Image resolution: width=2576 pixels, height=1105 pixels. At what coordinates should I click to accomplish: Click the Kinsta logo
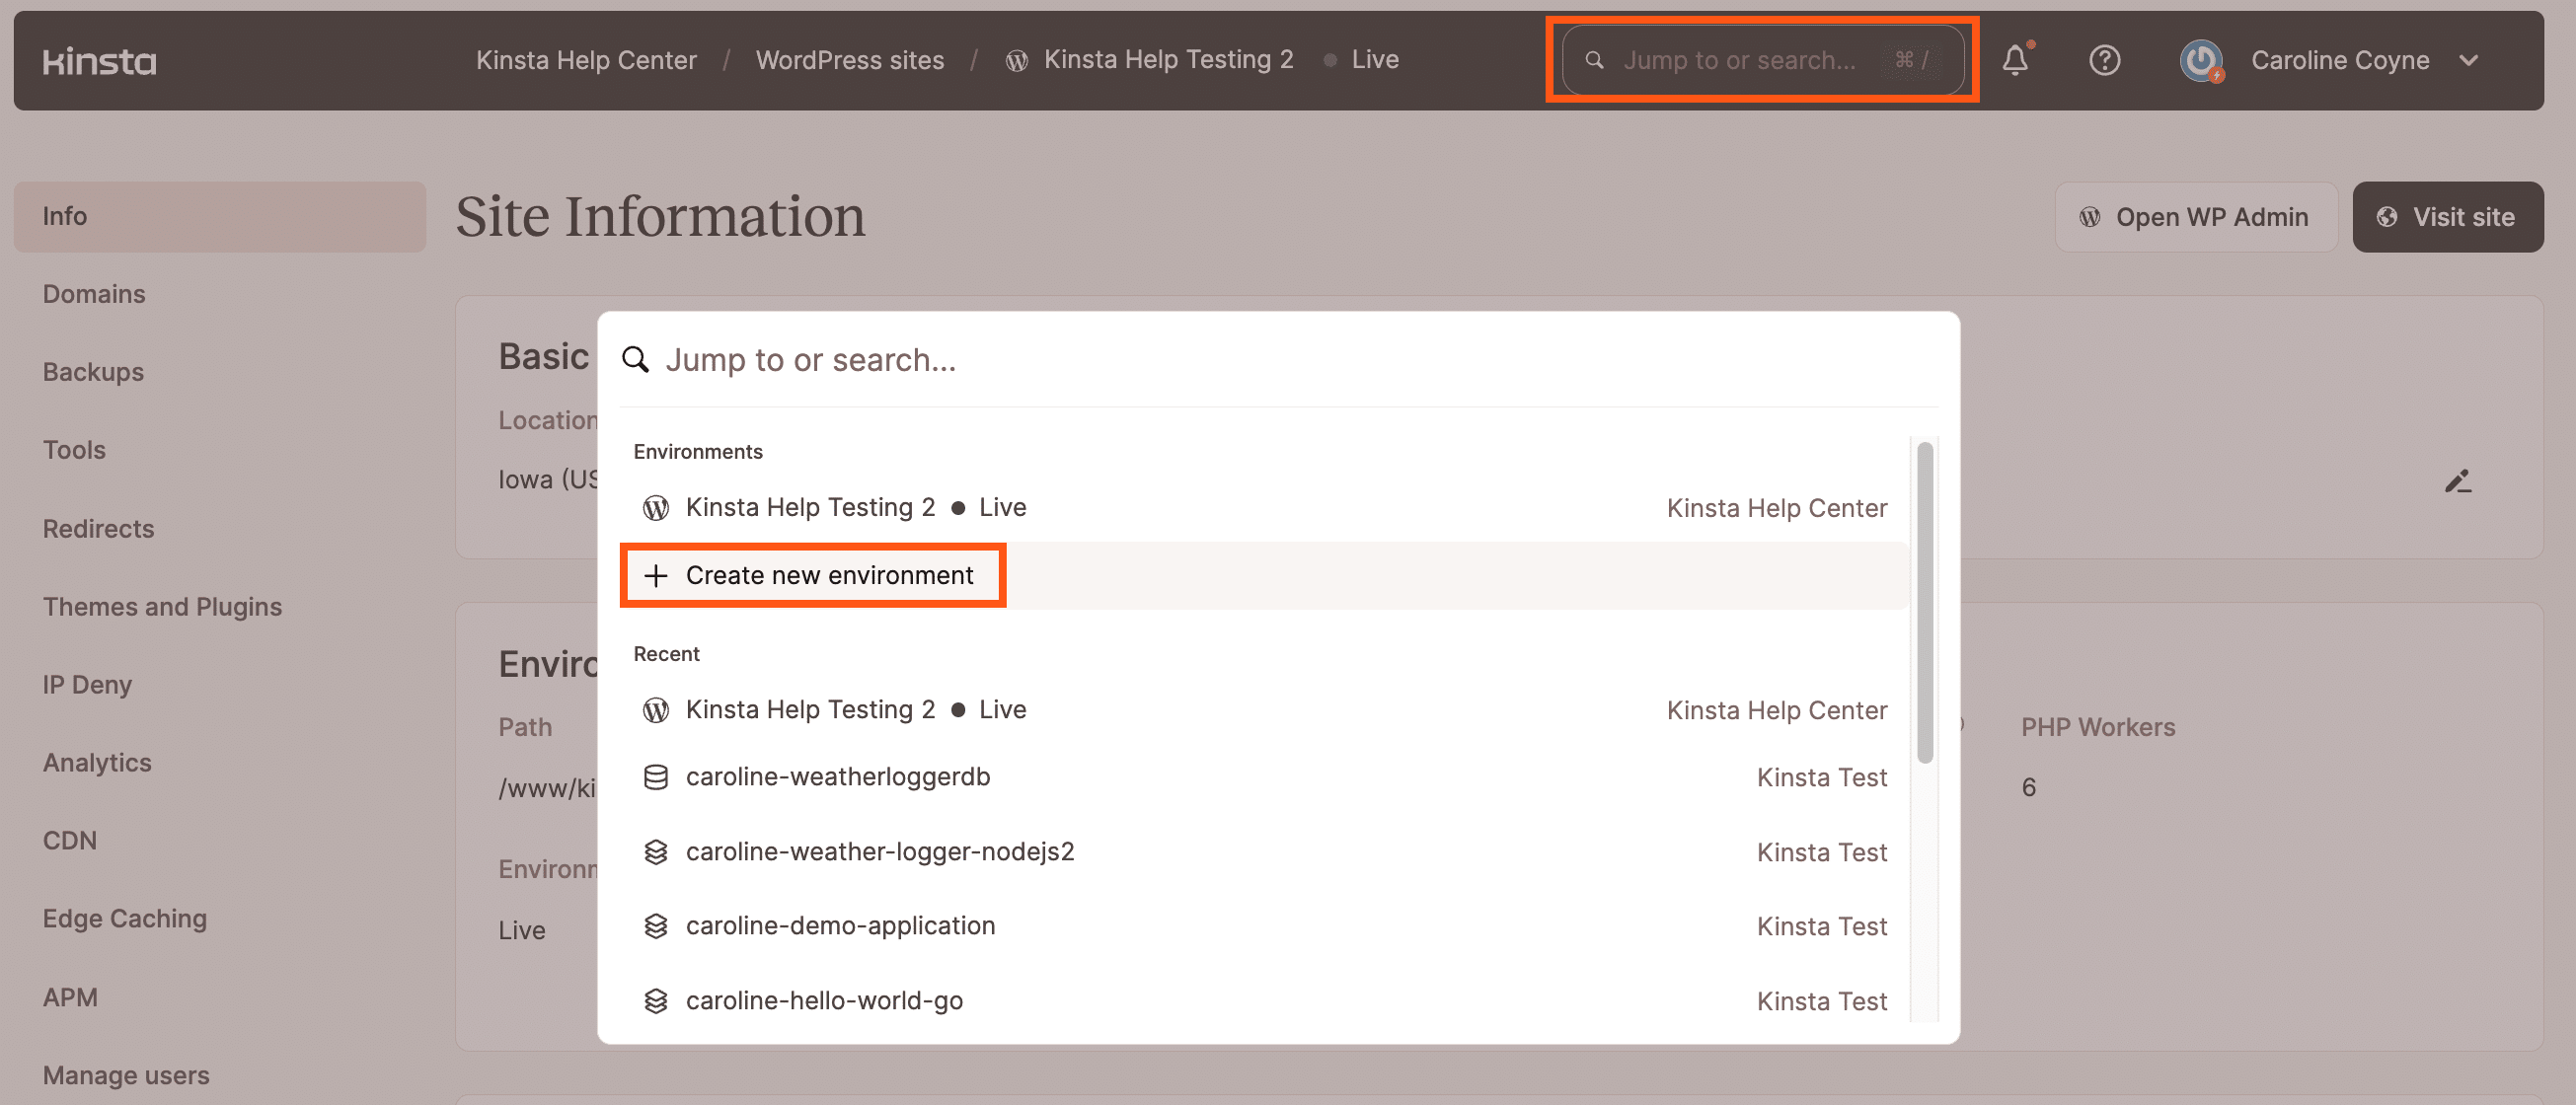[x=99, y=62]
